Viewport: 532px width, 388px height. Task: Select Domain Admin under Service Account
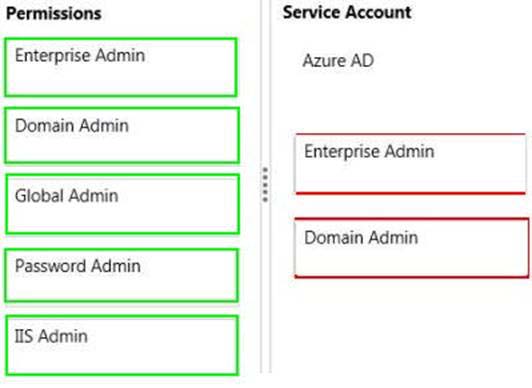coord(412,248)
